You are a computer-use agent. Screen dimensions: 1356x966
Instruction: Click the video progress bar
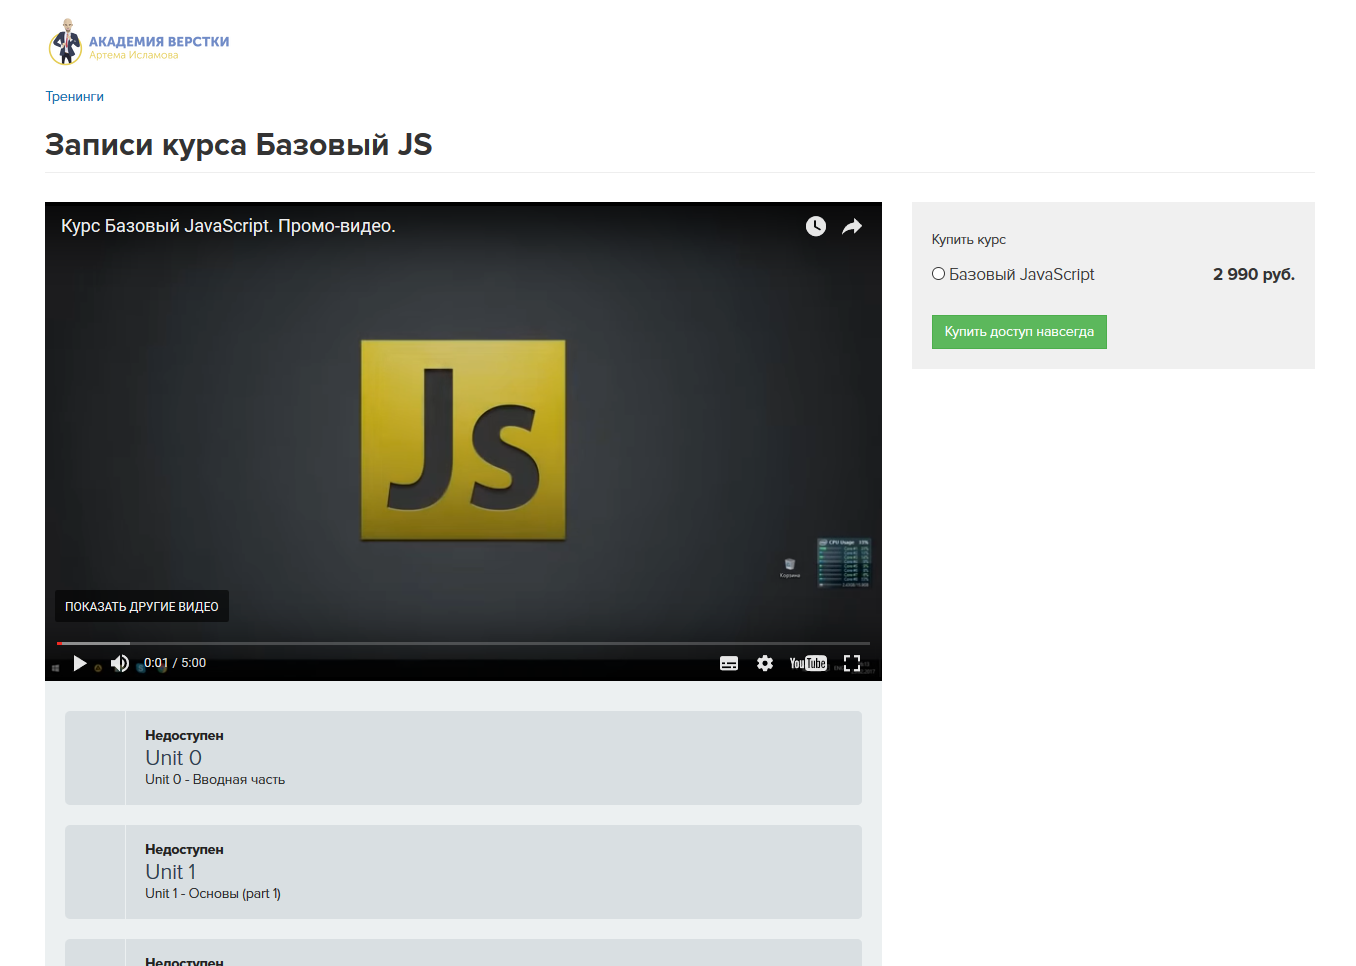[463, 643]
